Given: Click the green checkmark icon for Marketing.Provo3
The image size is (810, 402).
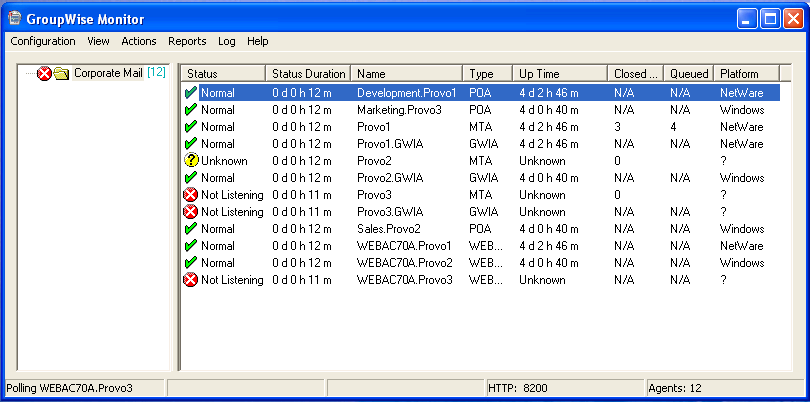Looking at the screenshot, I should pyautogui.click(x=191, y=110).
